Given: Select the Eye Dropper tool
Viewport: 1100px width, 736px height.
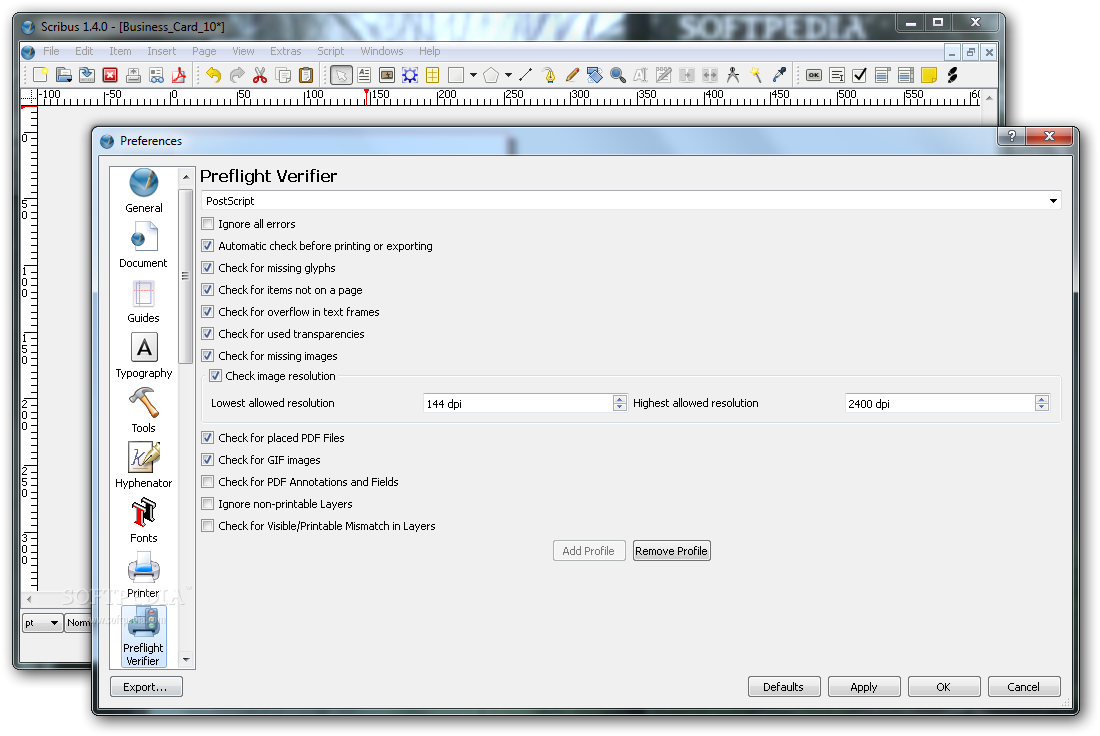Looking at the screenshot, I should pos(779,75).
